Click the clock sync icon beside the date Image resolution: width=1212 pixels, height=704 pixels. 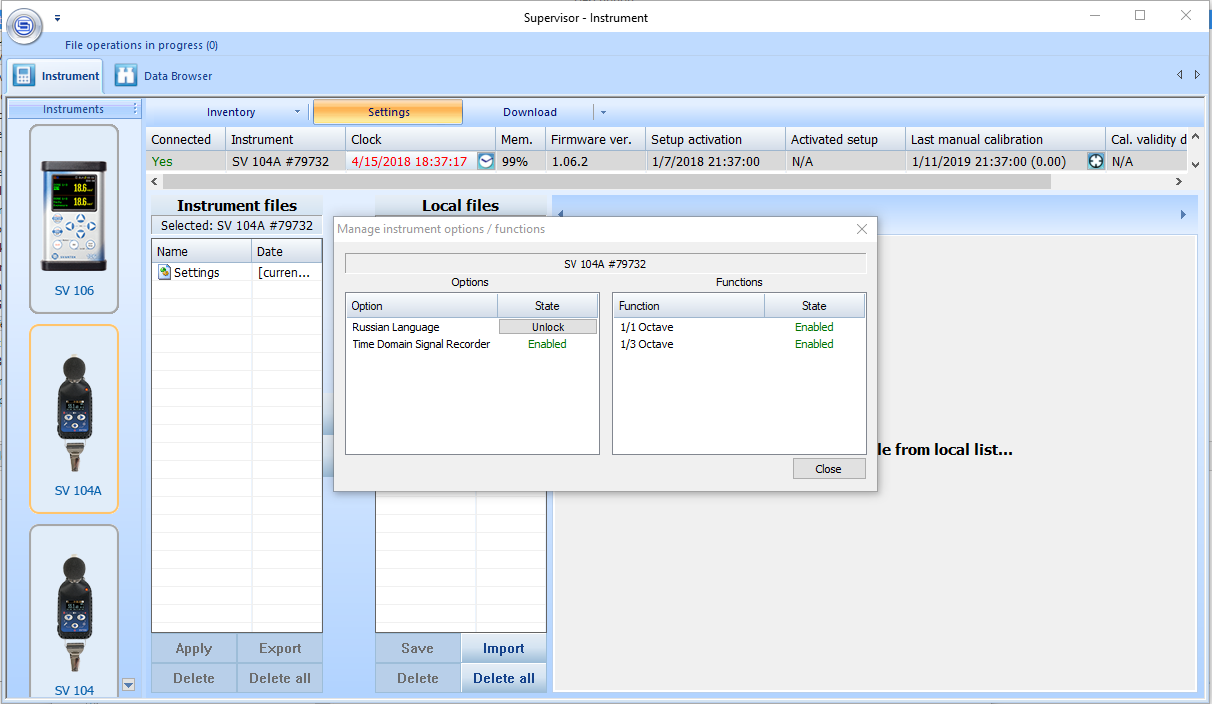tap(486, 161)
